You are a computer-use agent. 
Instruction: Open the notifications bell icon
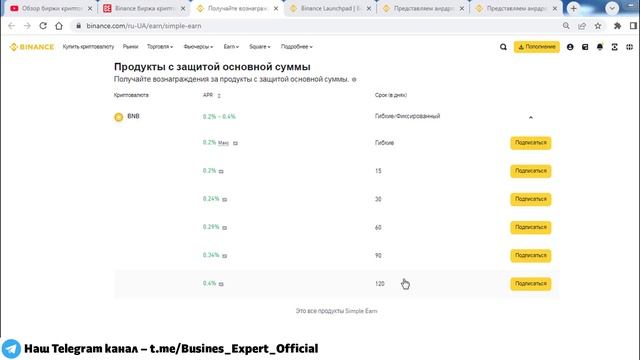600,47
